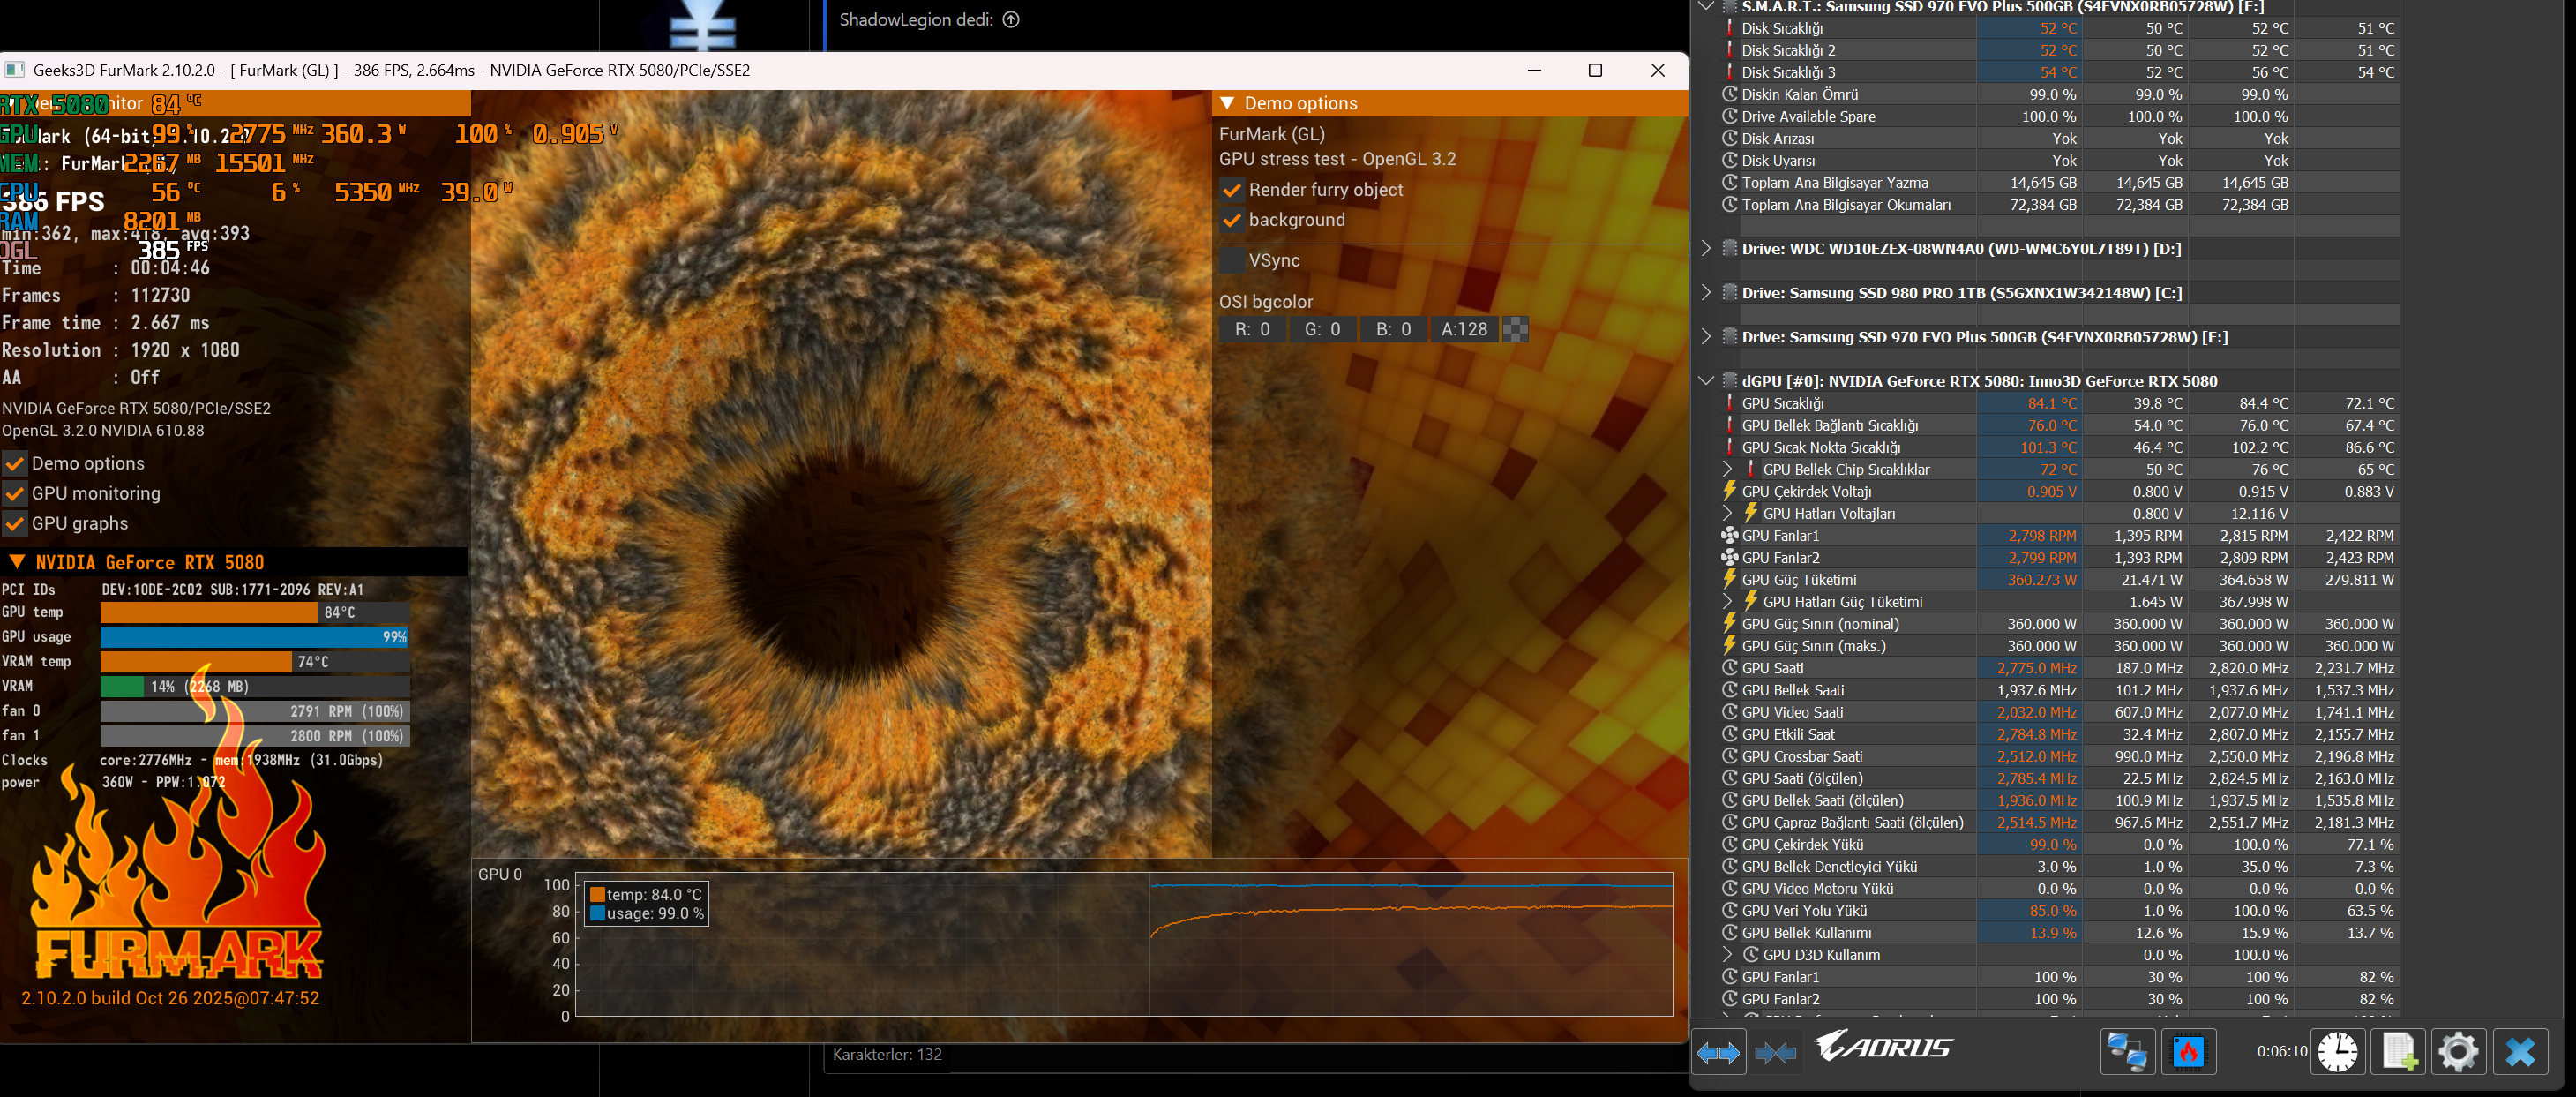2576x1097 pixels.
Task: Click the clock icon beside GPU Saati
Action: click(1729, 668)
